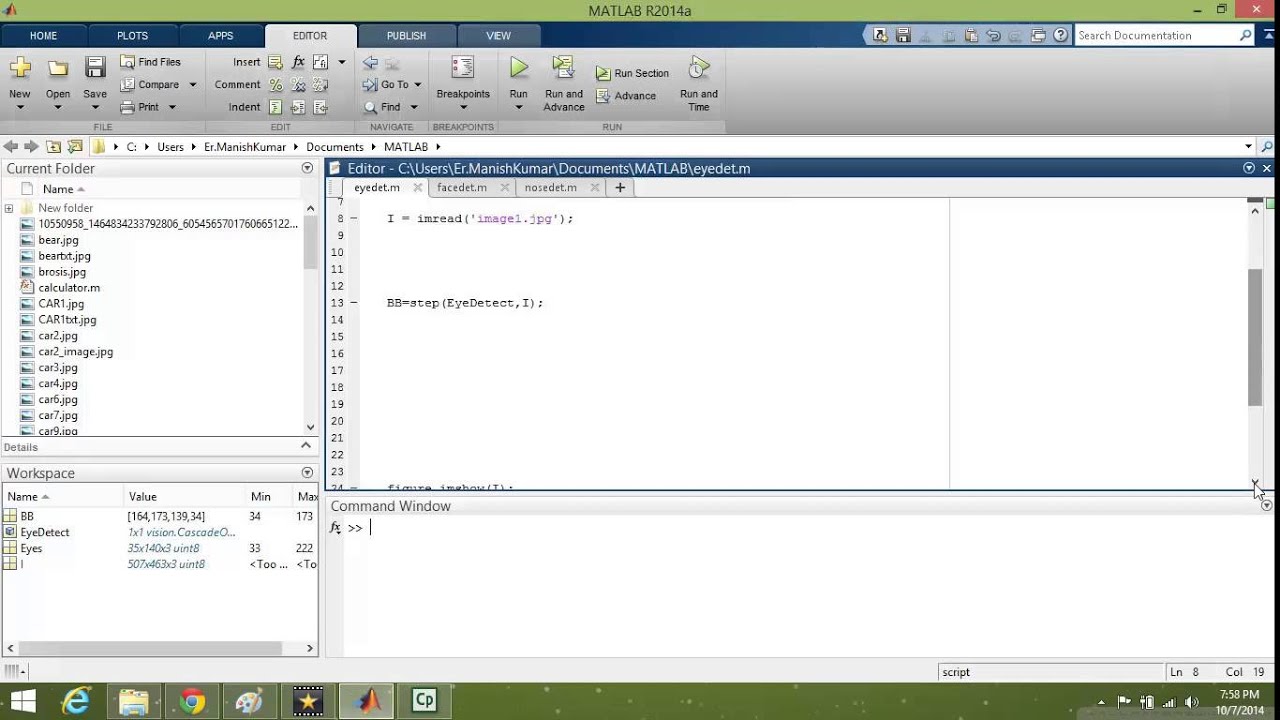Click the New file plus icon
The width and height of the screenshot is (1280, 720).
click(20, 68)
